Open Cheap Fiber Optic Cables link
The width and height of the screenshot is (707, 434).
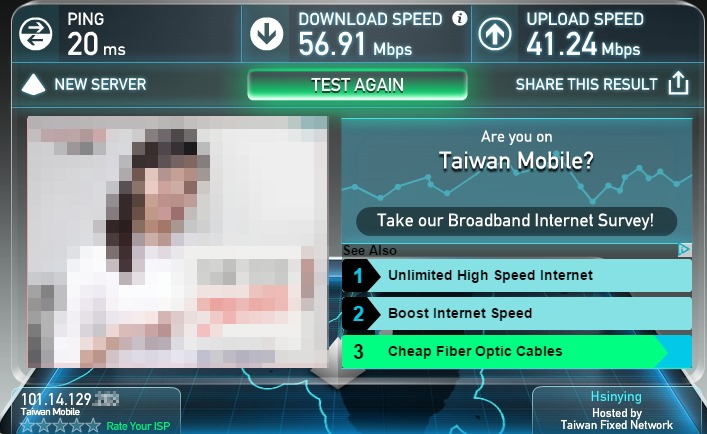point(517,352)
